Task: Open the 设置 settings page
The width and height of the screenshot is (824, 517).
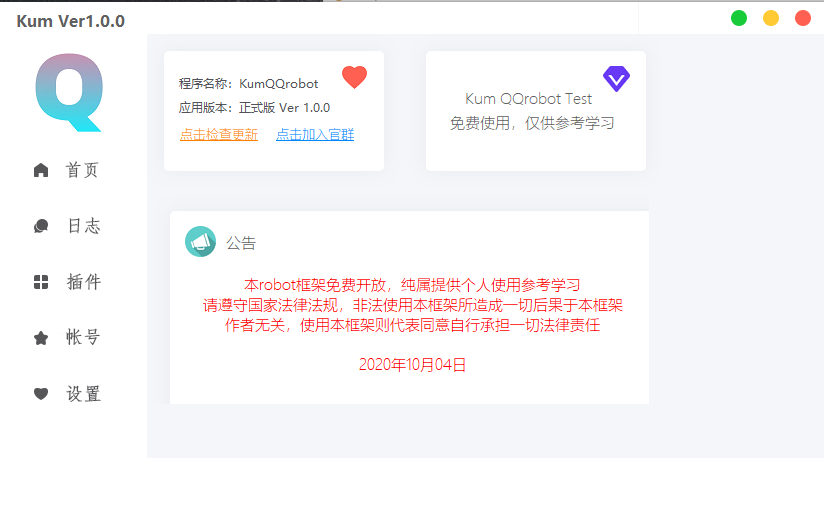Action: coord(83,394)
